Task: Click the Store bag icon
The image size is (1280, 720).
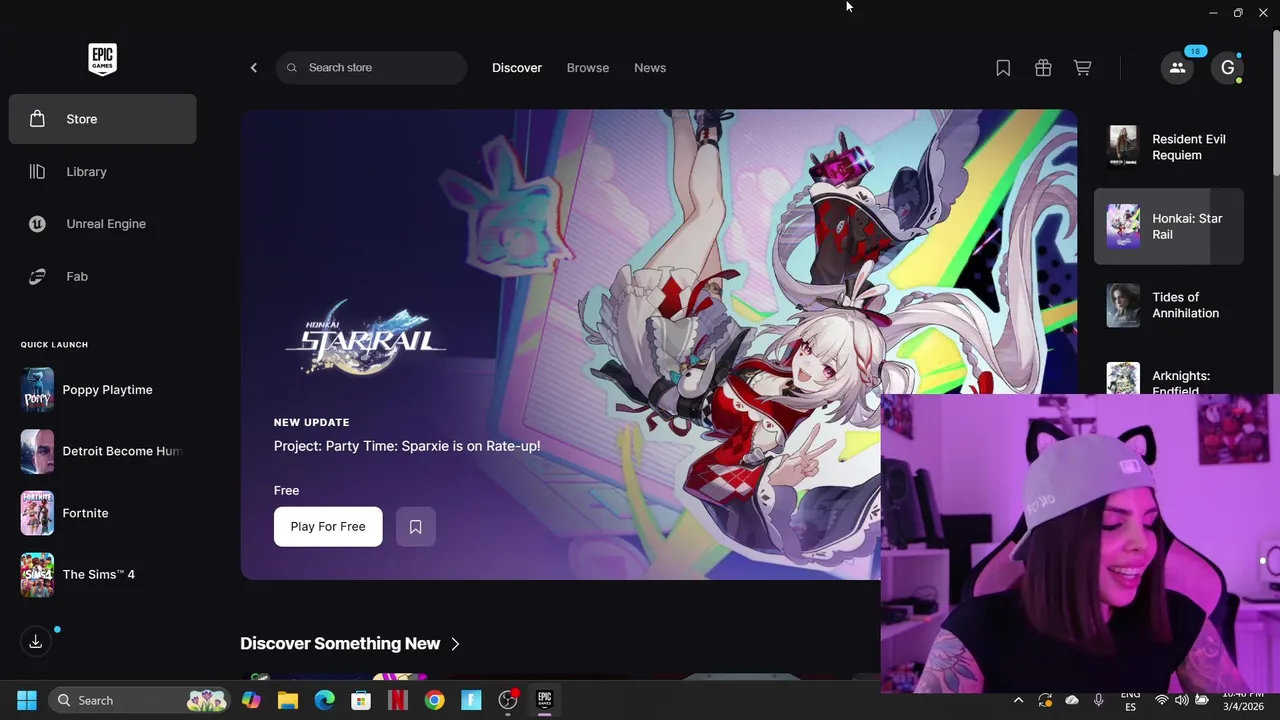Action: point(37,119)
